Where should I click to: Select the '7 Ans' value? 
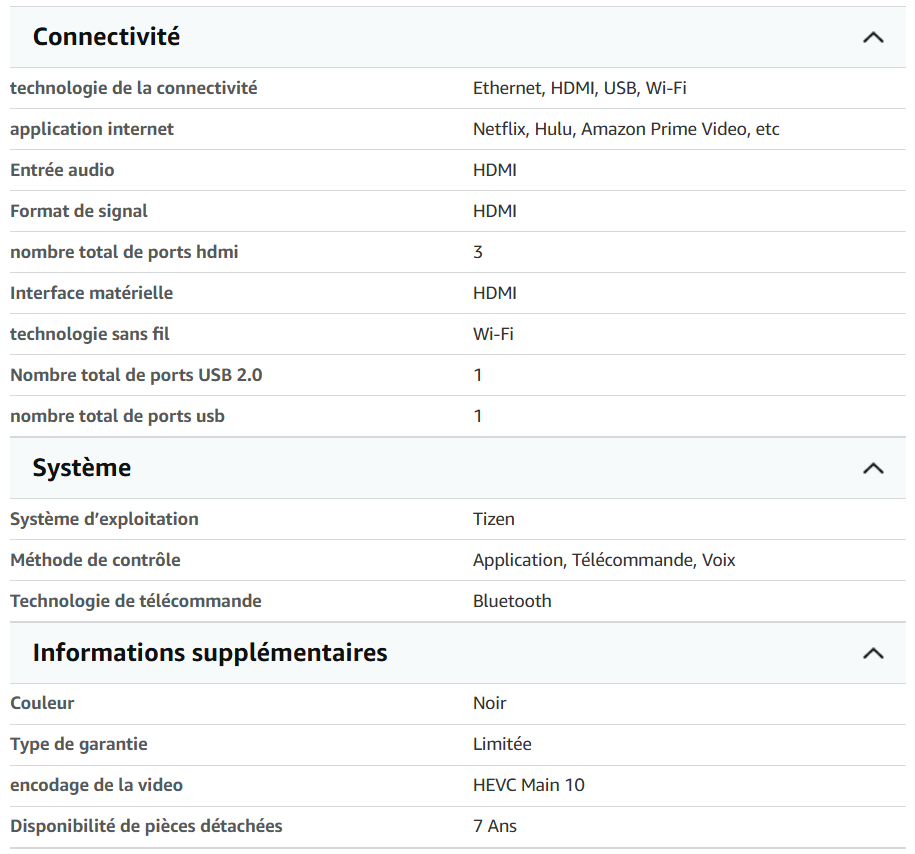point(495,826)
